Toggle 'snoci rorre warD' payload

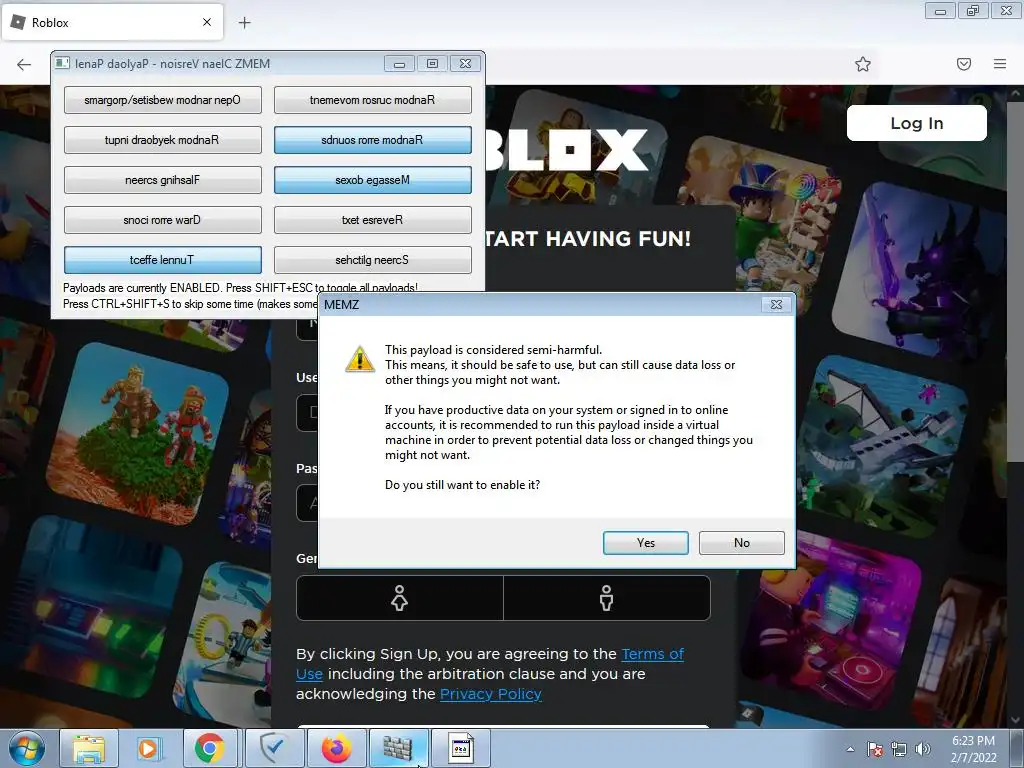tap(163, 220)
